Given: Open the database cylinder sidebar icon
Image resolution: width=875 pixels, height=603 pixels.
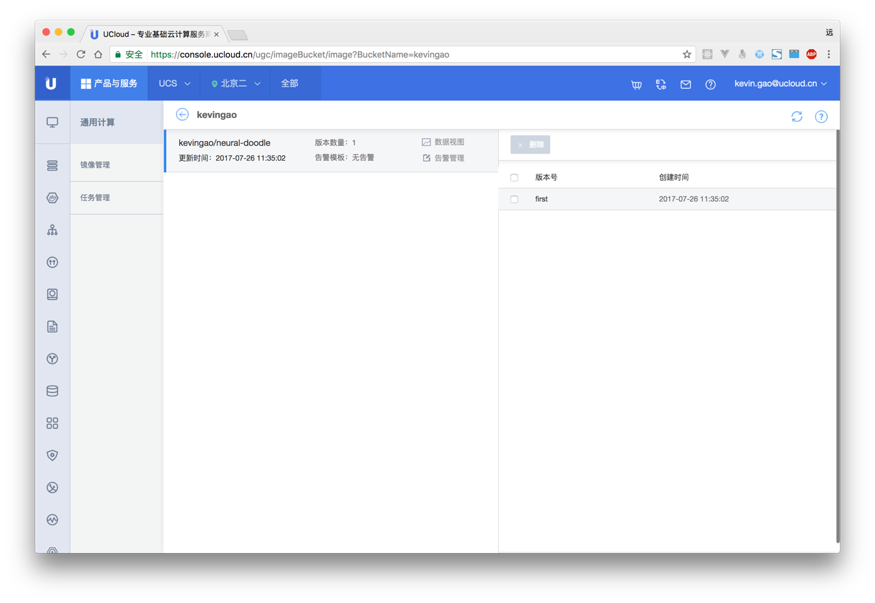Looking at the screenshot, I should coord(52,391).
